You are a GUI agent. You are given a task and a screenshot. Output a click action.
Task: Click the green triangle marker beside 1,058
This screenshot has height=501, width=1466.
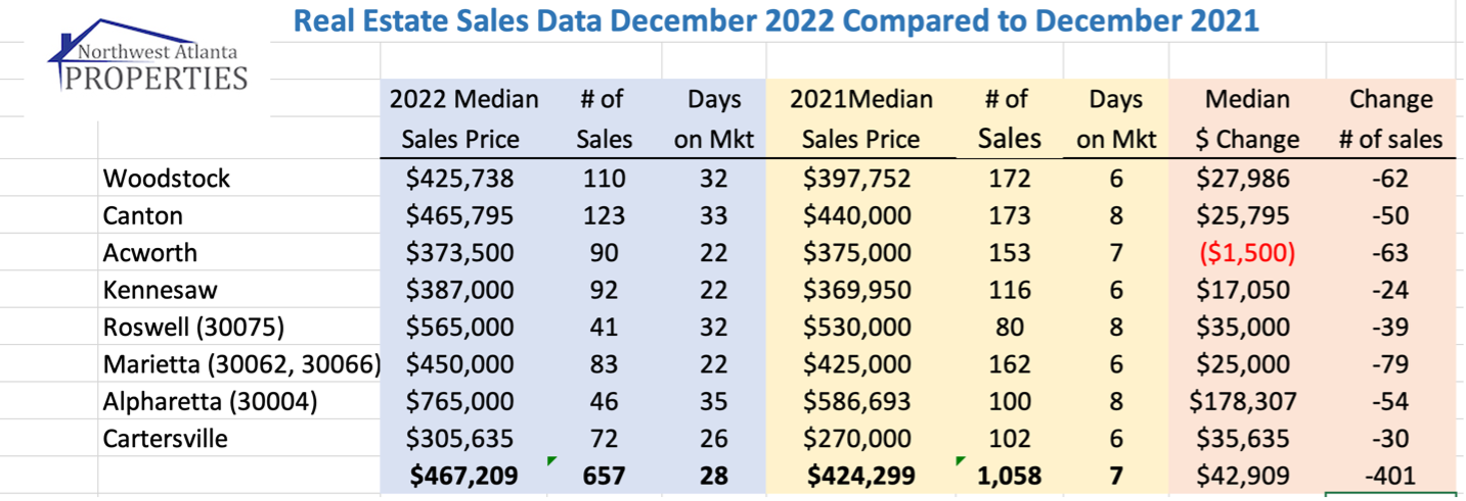tap(961, 460)
